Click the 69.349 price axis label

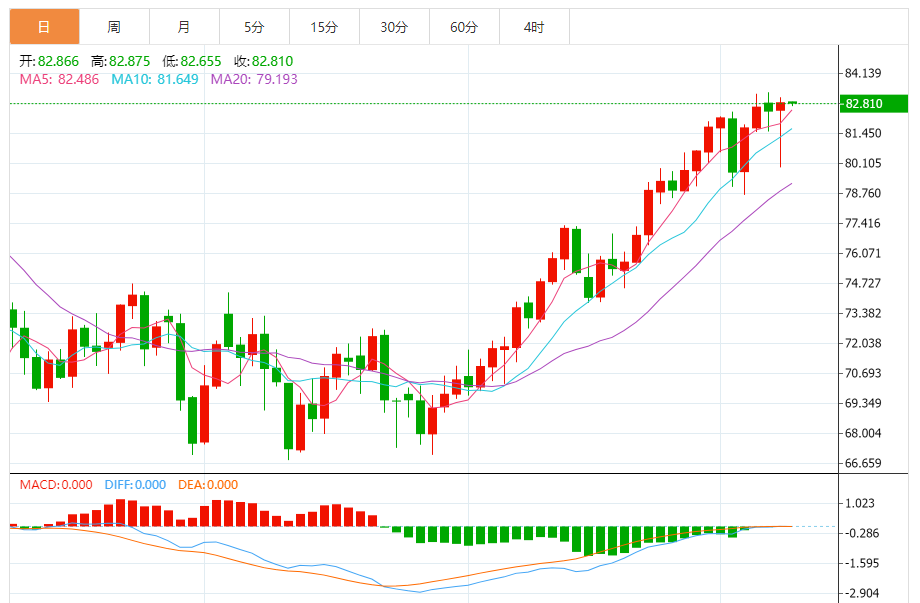tap(862, 403)
